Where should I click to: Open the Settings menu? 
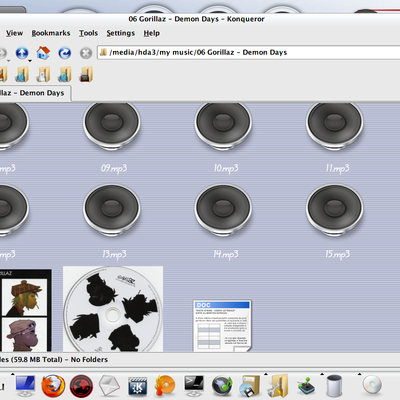[x=121, y=33]
